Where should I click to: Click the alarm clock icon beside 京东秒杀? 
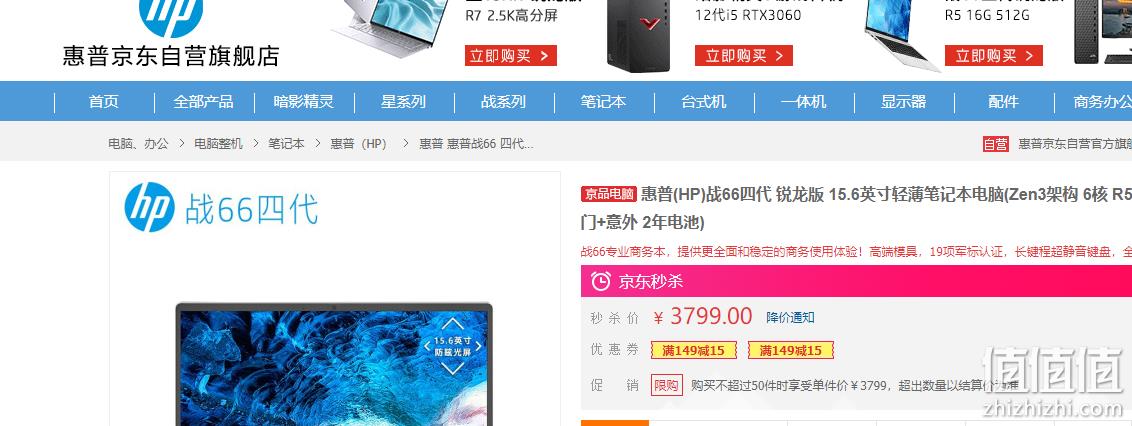(x=601, y=281)
